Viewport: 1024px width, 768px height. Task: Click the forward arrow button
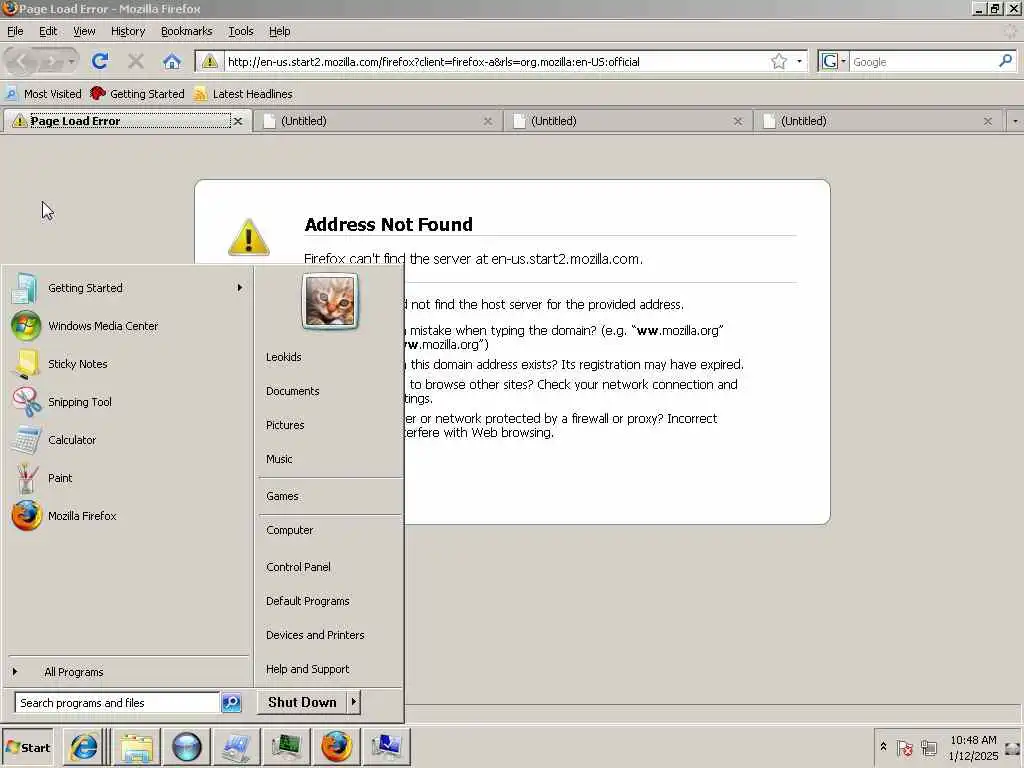52,61
